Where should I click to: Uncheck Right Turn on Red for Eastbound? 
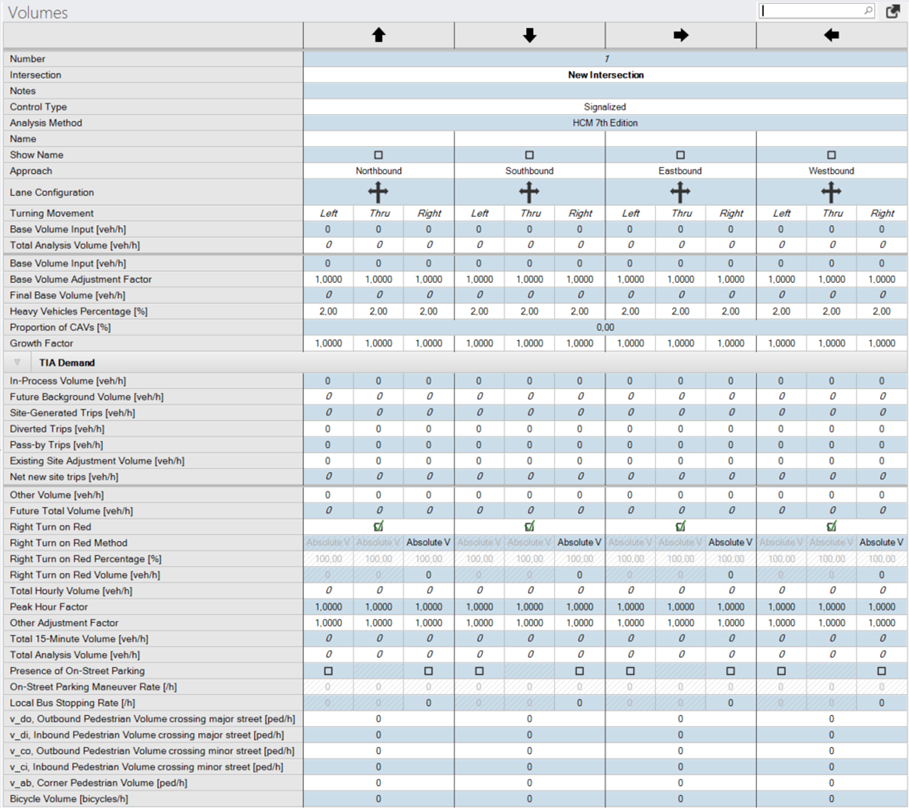(680, 526)
